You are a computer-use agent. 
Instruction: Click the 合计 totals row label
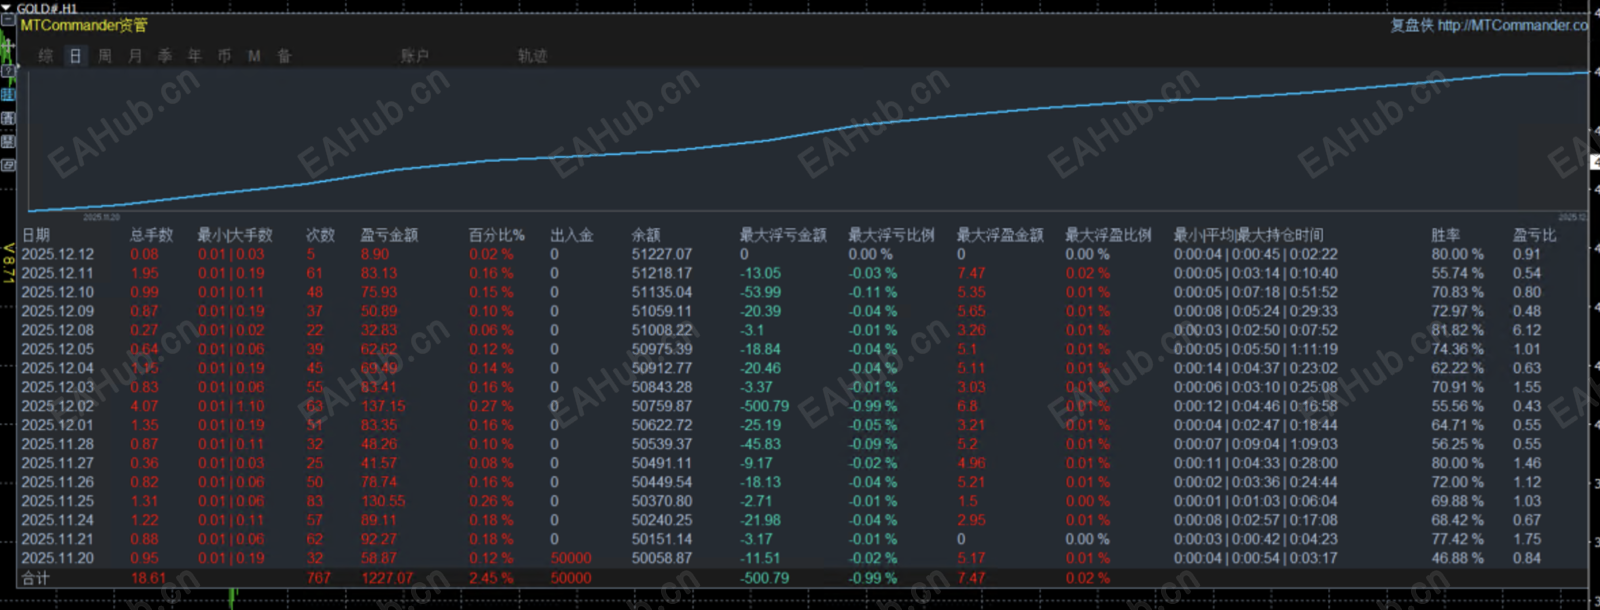[36, 578]
